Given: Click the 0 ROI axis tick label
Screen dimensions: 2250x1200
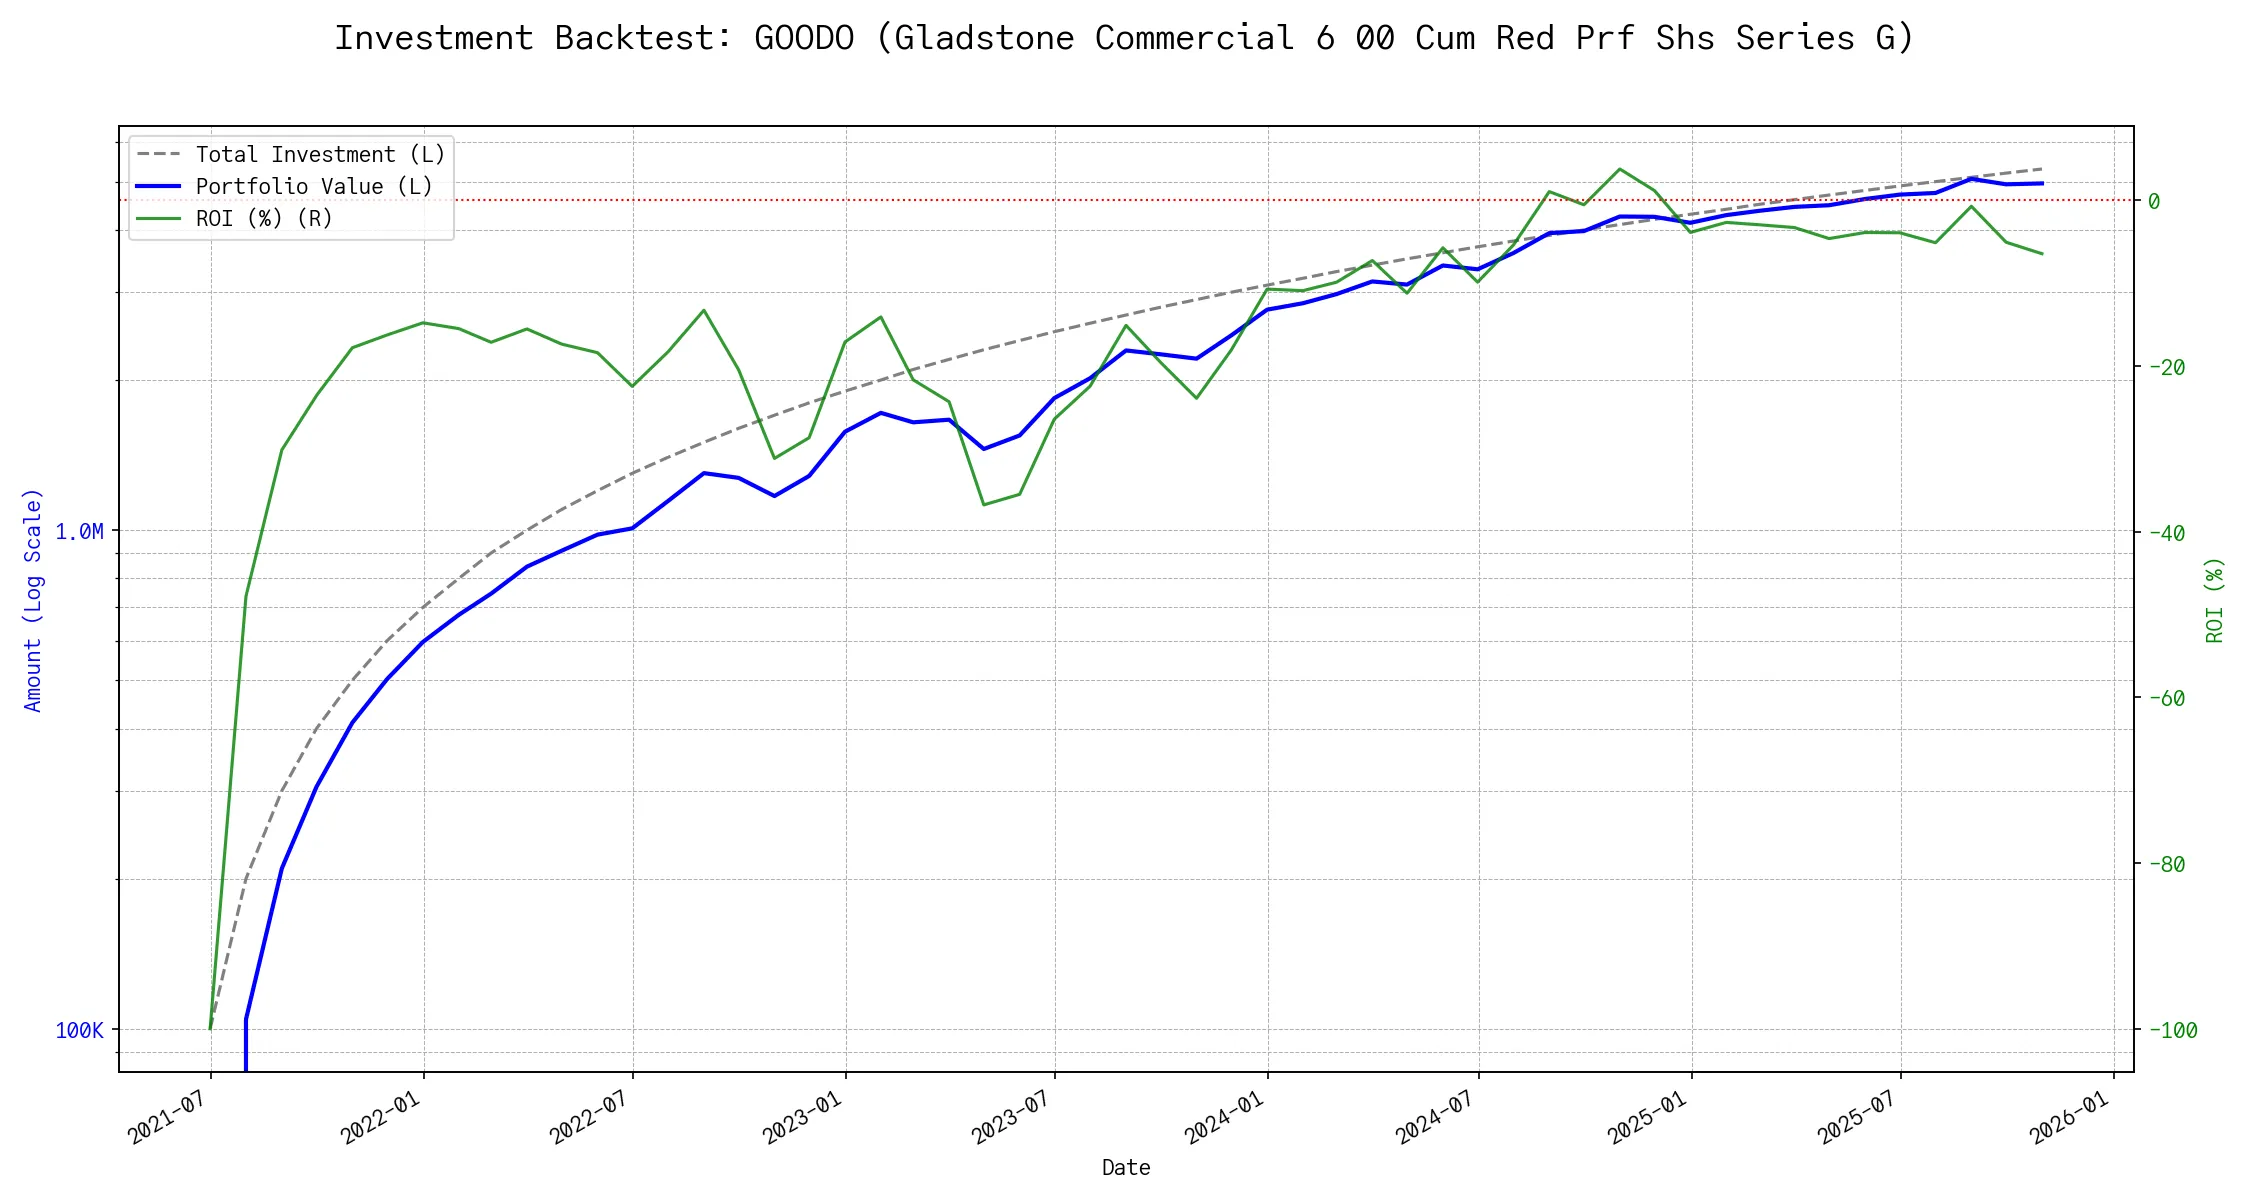Looking at the screenshot, I should coord(2154,202).
